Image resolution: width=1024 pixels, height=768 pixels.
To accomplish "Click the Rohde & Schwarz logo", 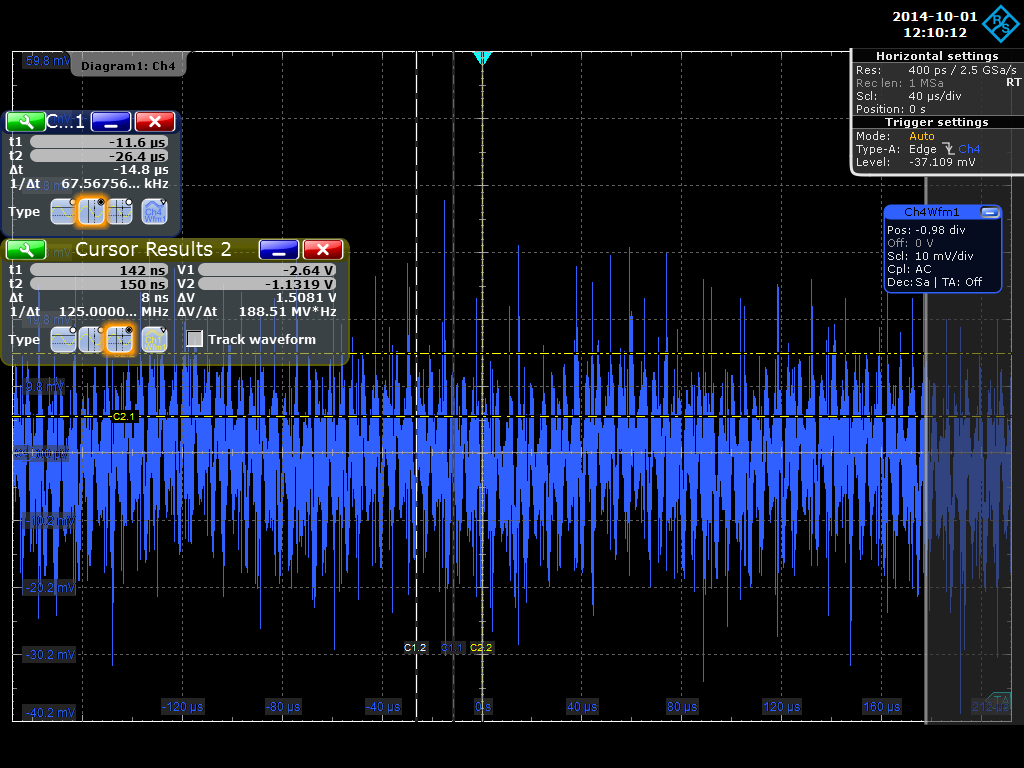I will tap(1002, 25).
